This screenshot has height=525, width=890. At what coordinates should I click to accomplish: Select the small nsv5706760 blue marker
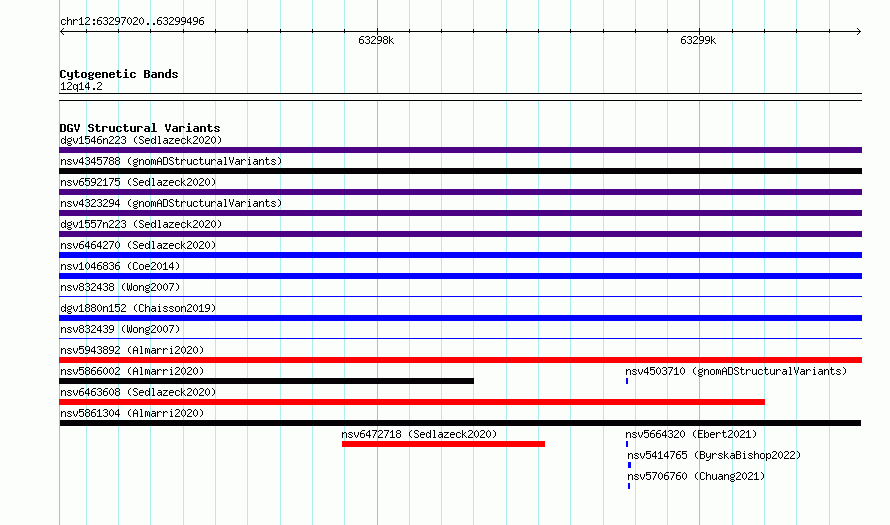click(629, 486)
